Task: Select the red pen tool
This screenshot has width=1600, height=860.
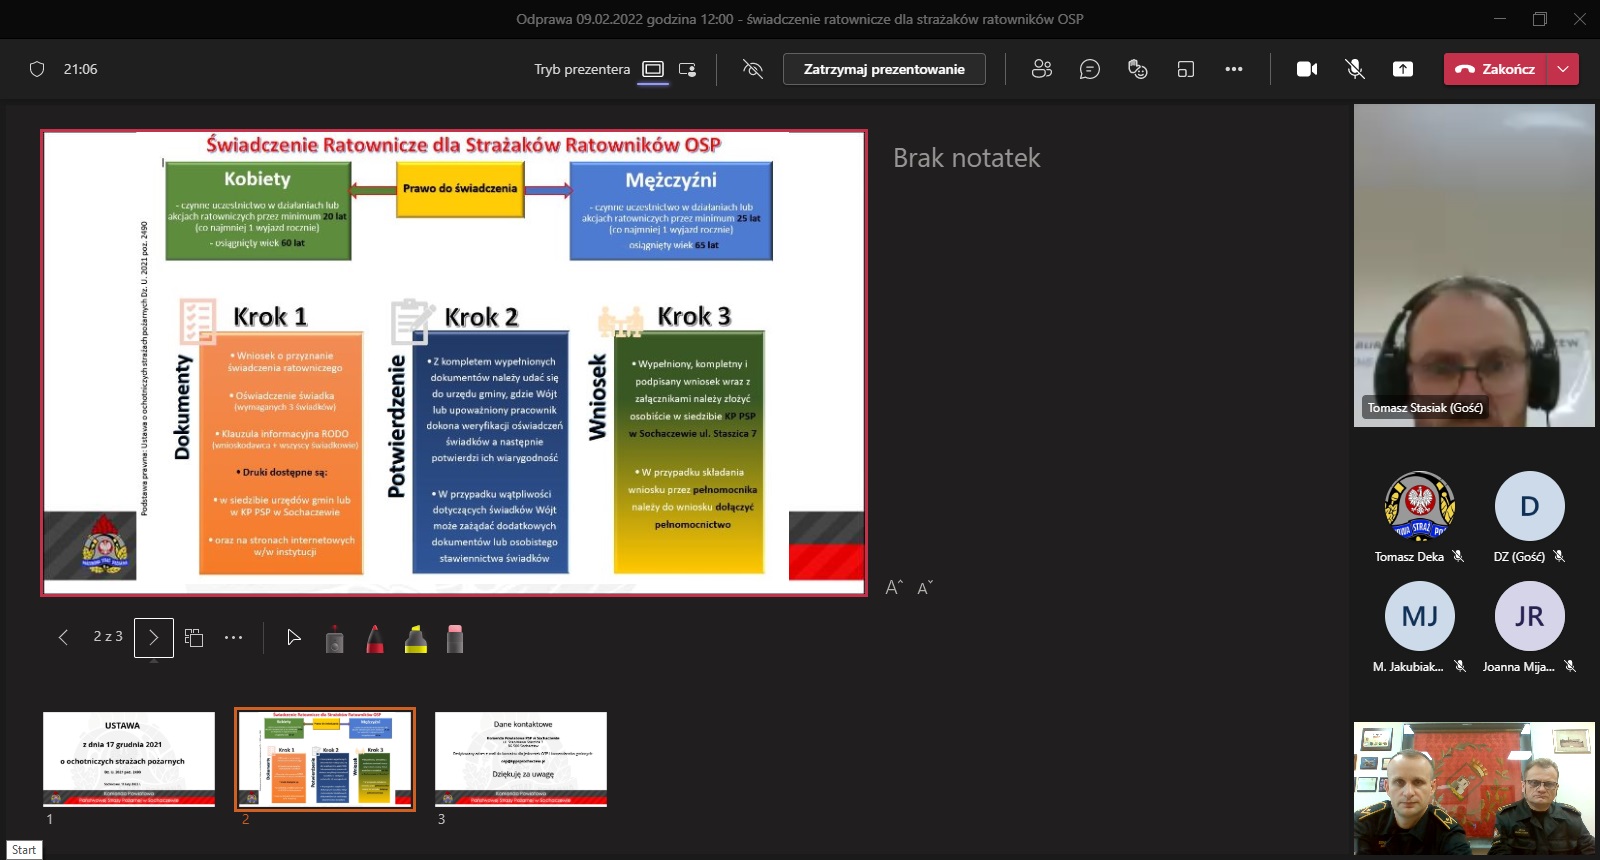Action: 375,639
